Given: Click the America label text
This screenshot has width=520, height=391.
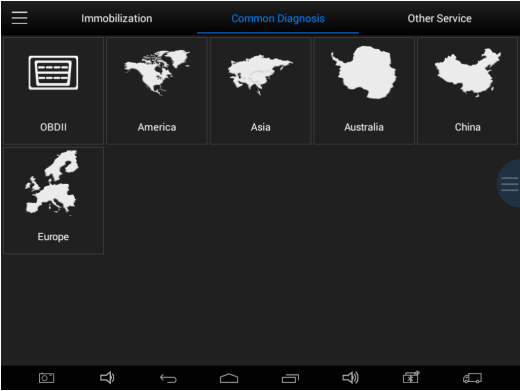Looking at the screenshot, I should click(157, 127).
